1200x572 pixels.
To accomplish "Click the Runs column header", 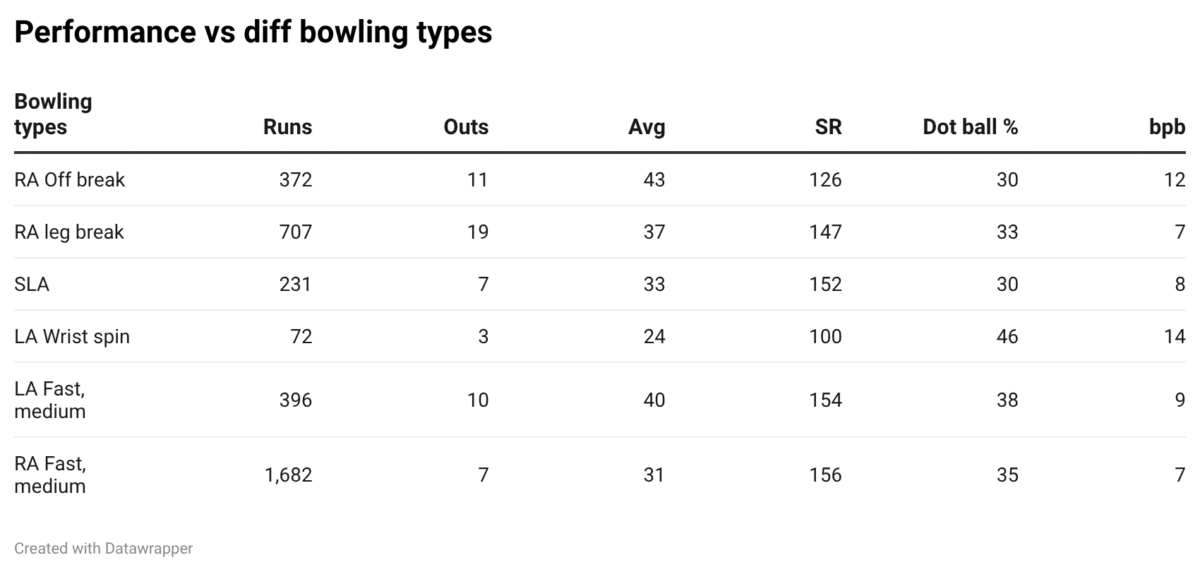I will point(287,127).
